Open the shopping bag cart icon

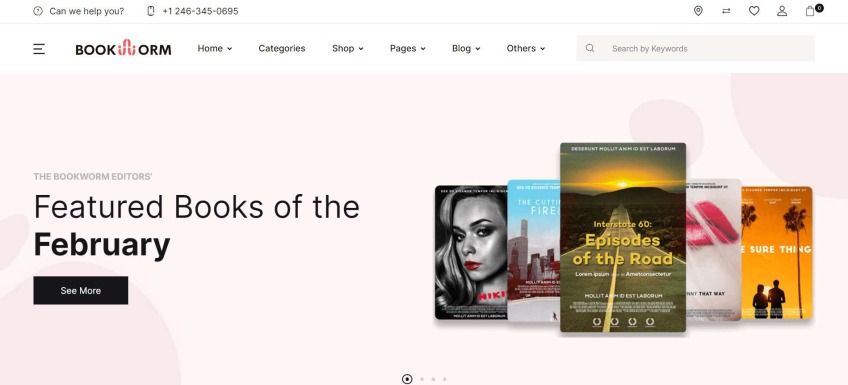(x=810, y=11)
